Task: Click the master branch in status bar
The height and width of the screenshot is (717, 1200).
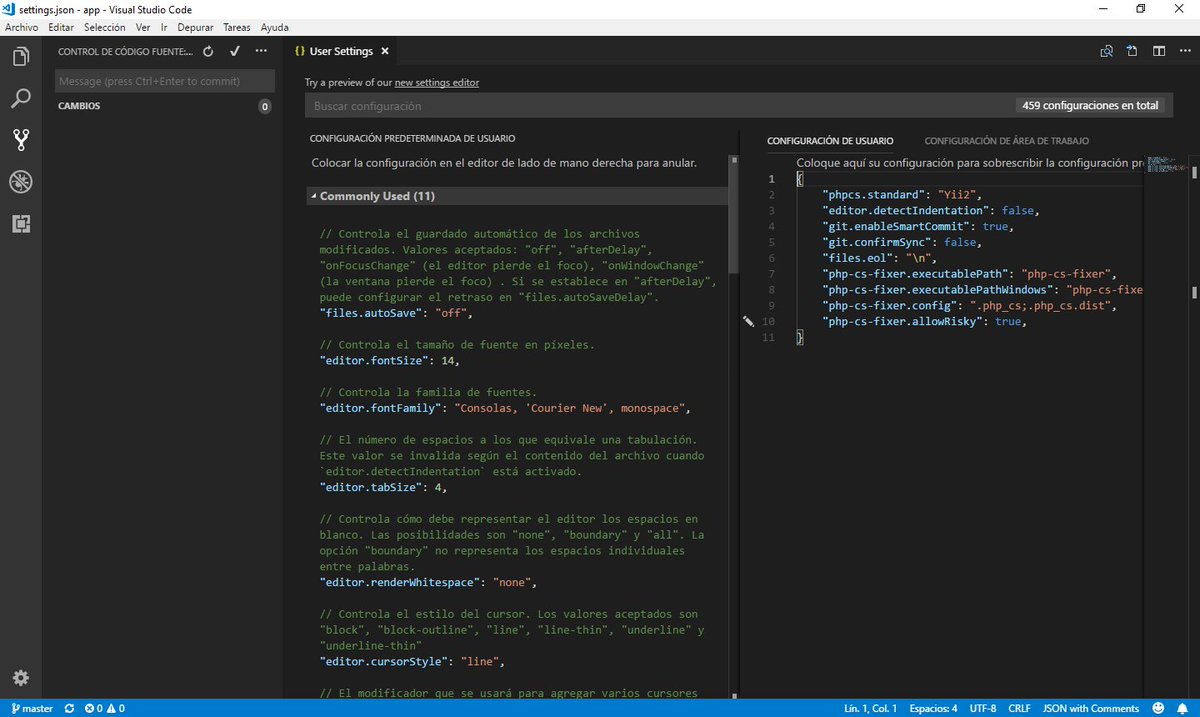Action: coord(30,708)
